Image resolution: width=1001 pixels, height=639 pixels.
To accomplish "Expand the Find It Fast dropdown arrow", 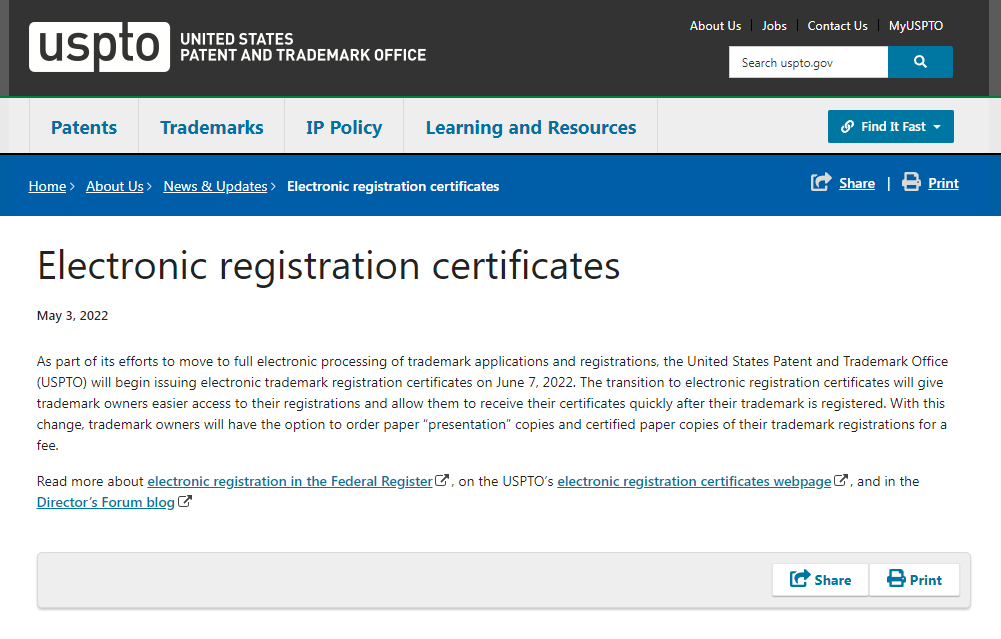I will 937,127.
